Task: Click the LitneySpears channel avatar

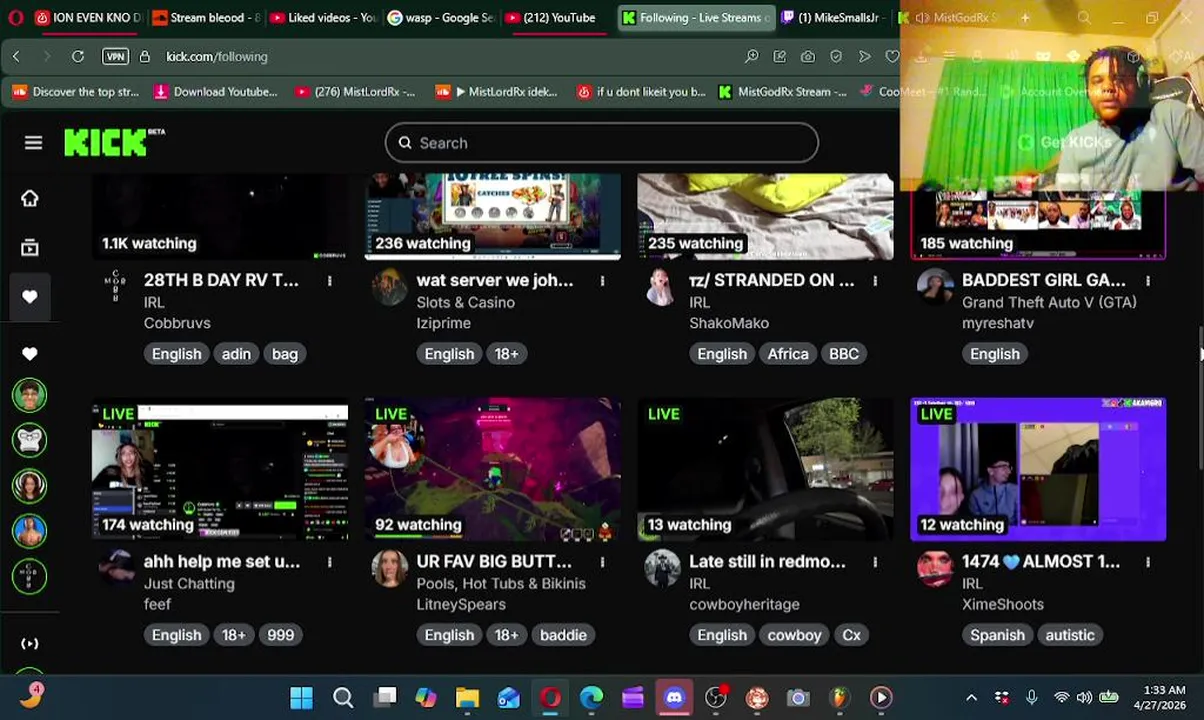Action: coord(389,569)
